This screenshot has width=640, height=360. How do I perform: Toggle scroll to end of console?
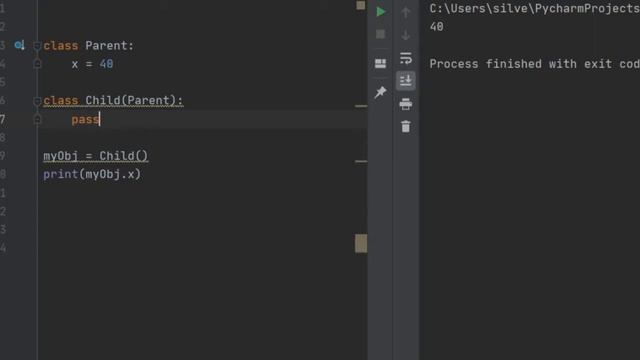point(406,80)
